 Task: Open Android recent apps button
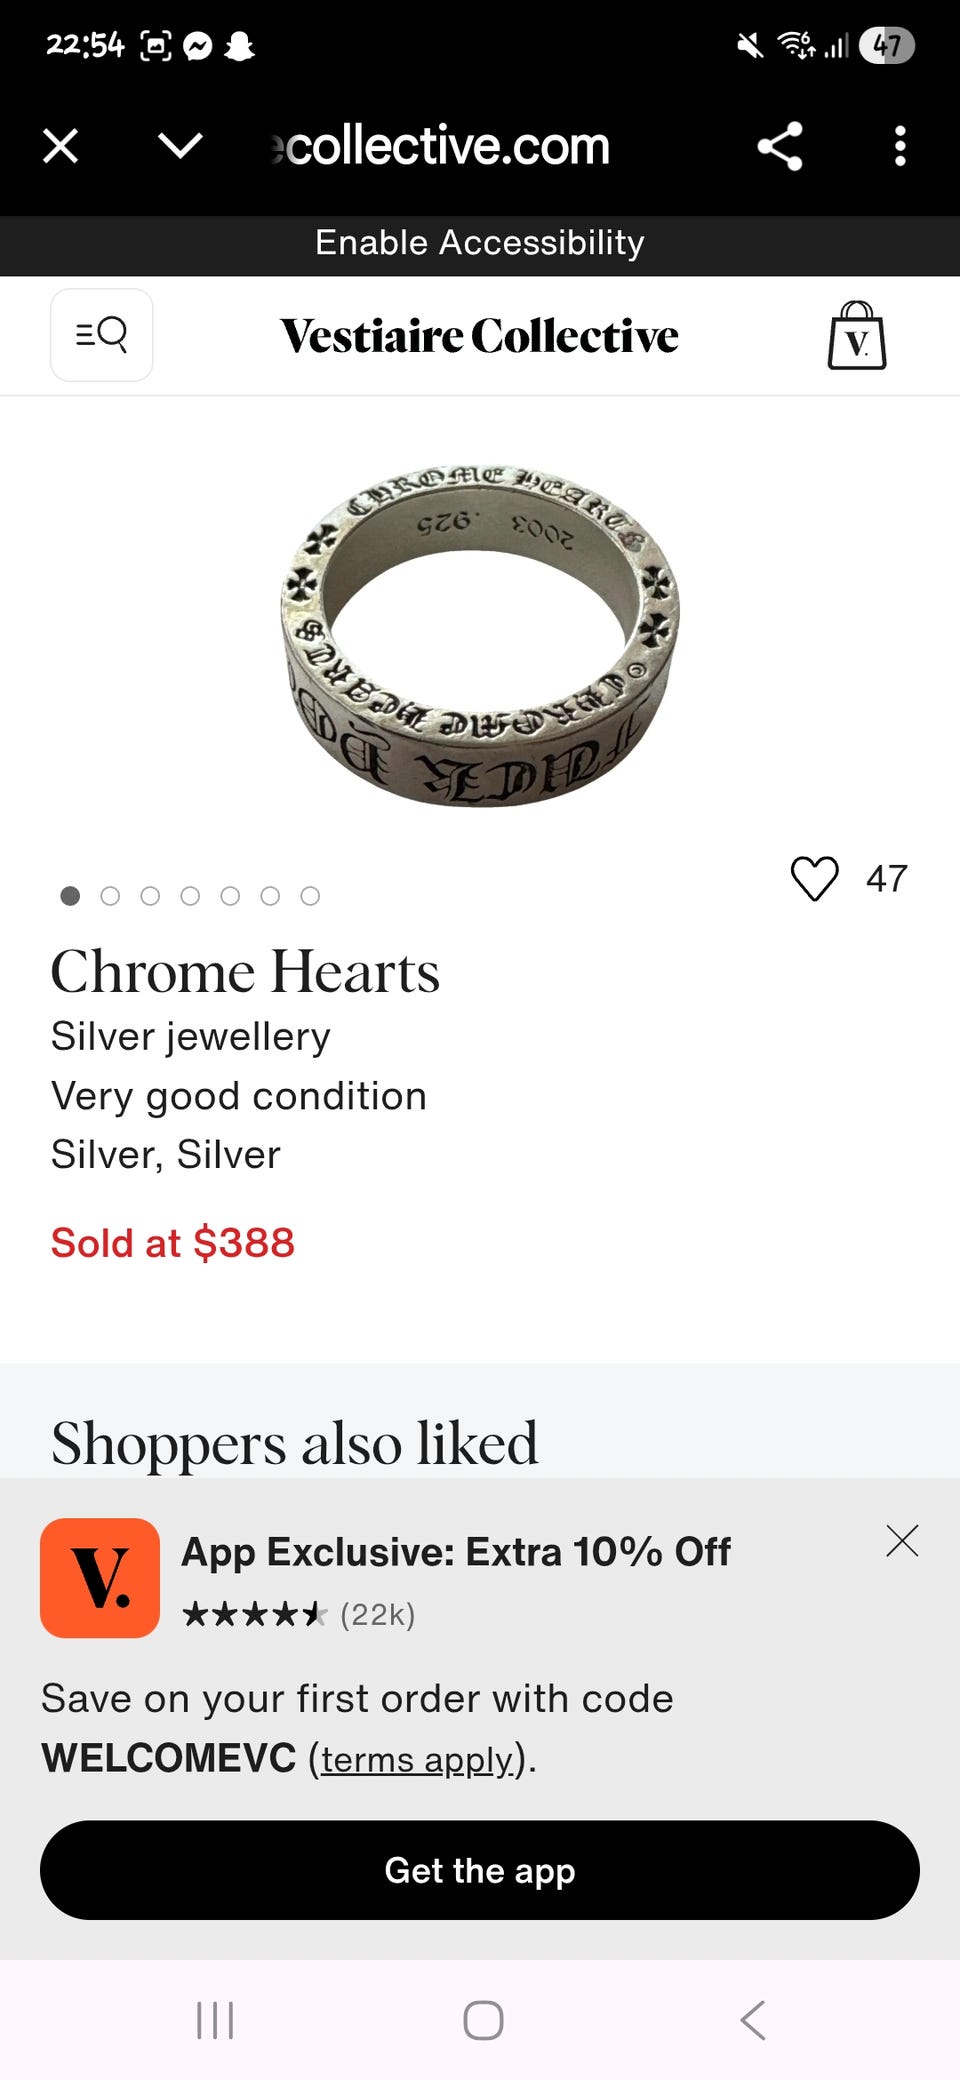pos(215,2020)
